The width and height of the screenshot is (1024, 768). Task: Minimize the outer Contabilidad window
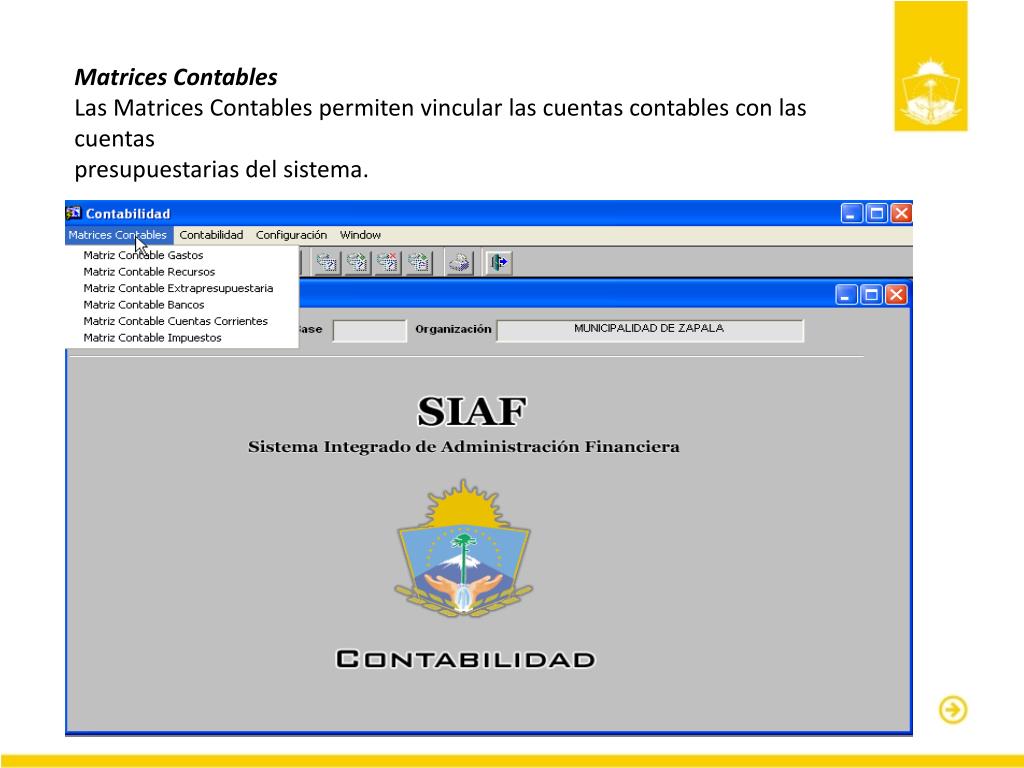coord(851,213)
